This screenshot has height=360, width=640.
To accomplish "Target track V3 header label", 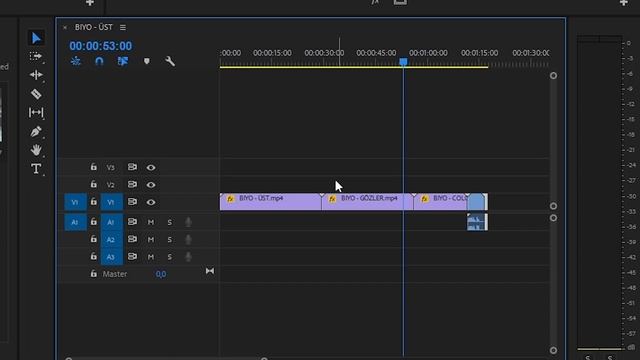I will pos(111,167).
